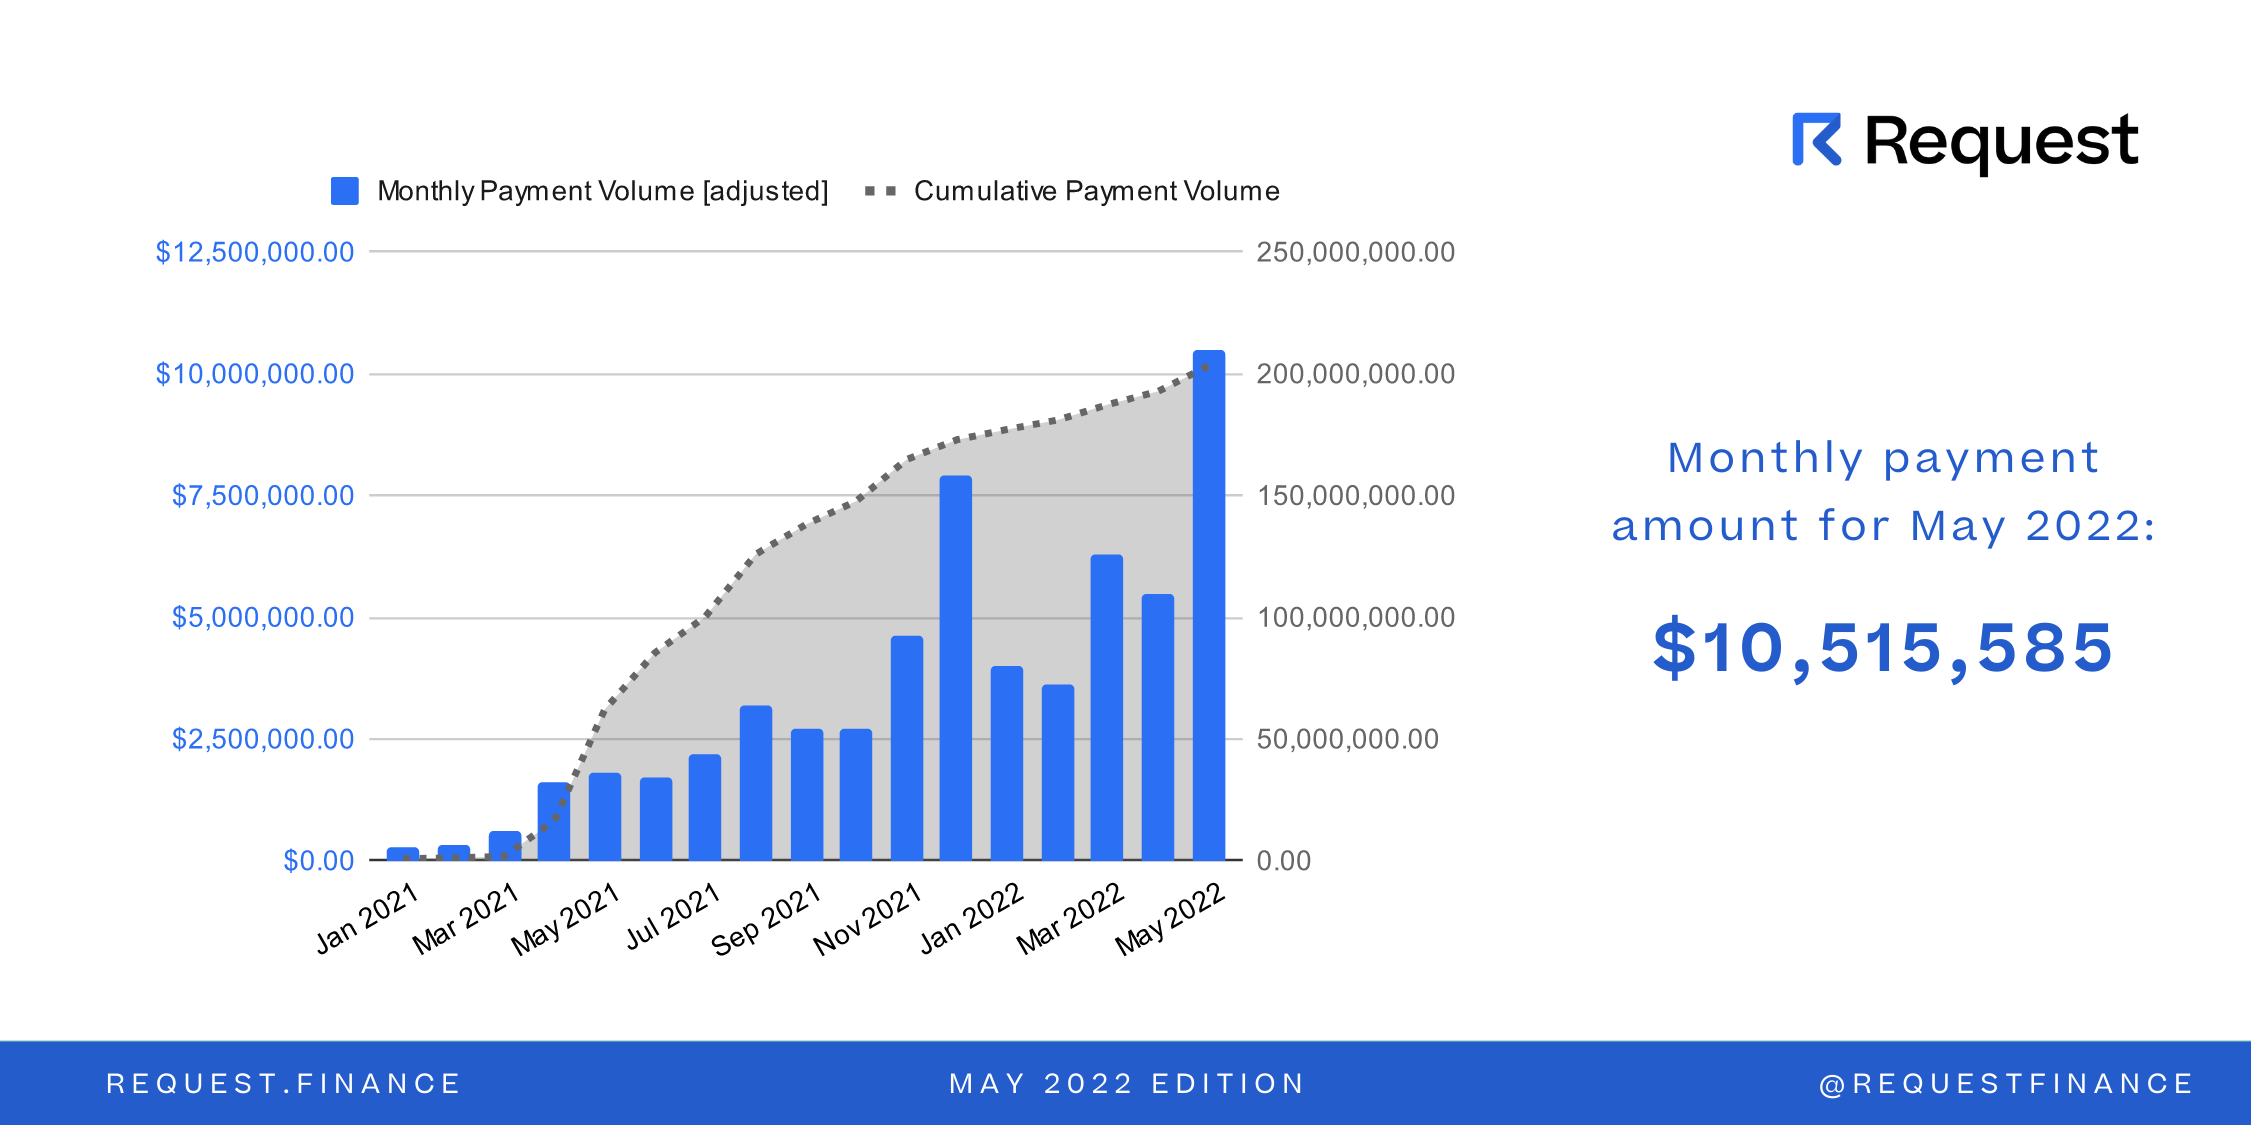The height and width of the screenshot is (1125, 2251).
Task: Click the Sep 2021 x-axis label
Action: point(766,919)
